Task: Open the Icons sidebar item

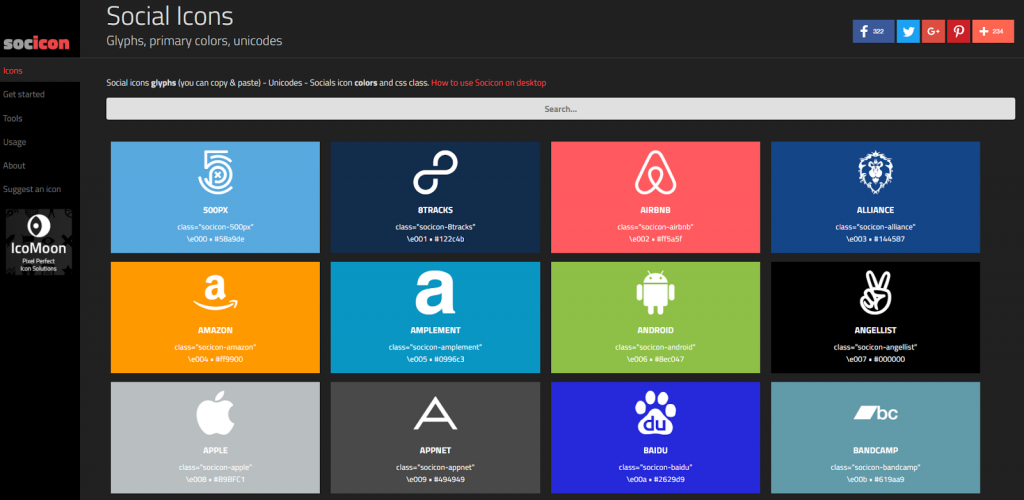Action: (13, 70)
